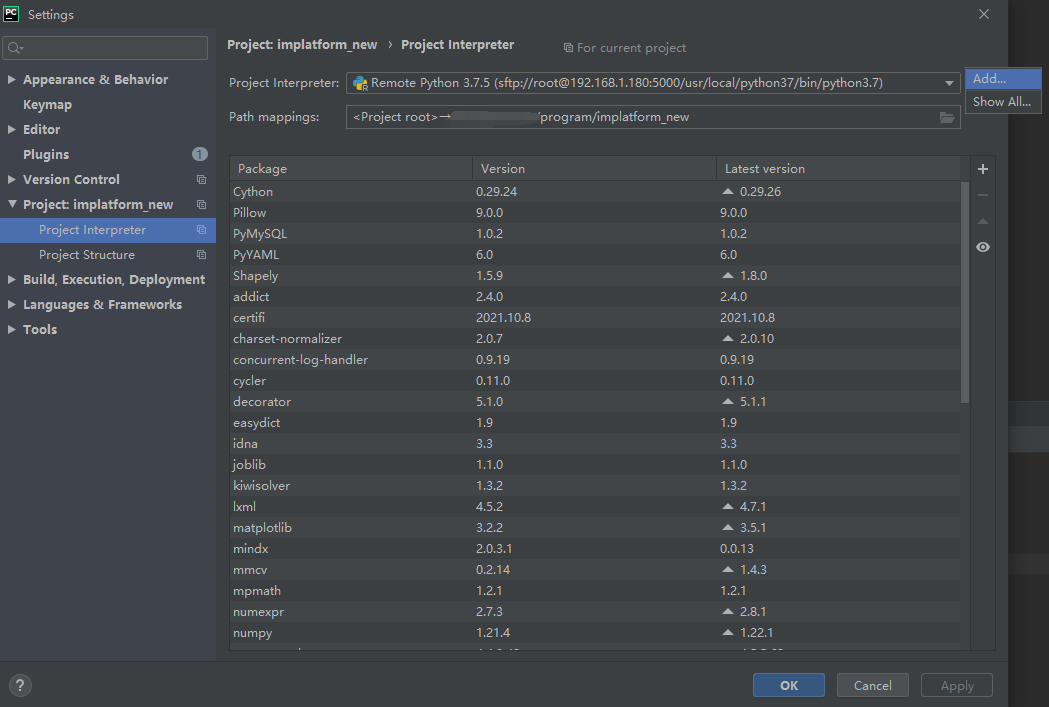Screen dimensions: 1049x707
Task: Click the install package plus icon
Action: [983, 169]
